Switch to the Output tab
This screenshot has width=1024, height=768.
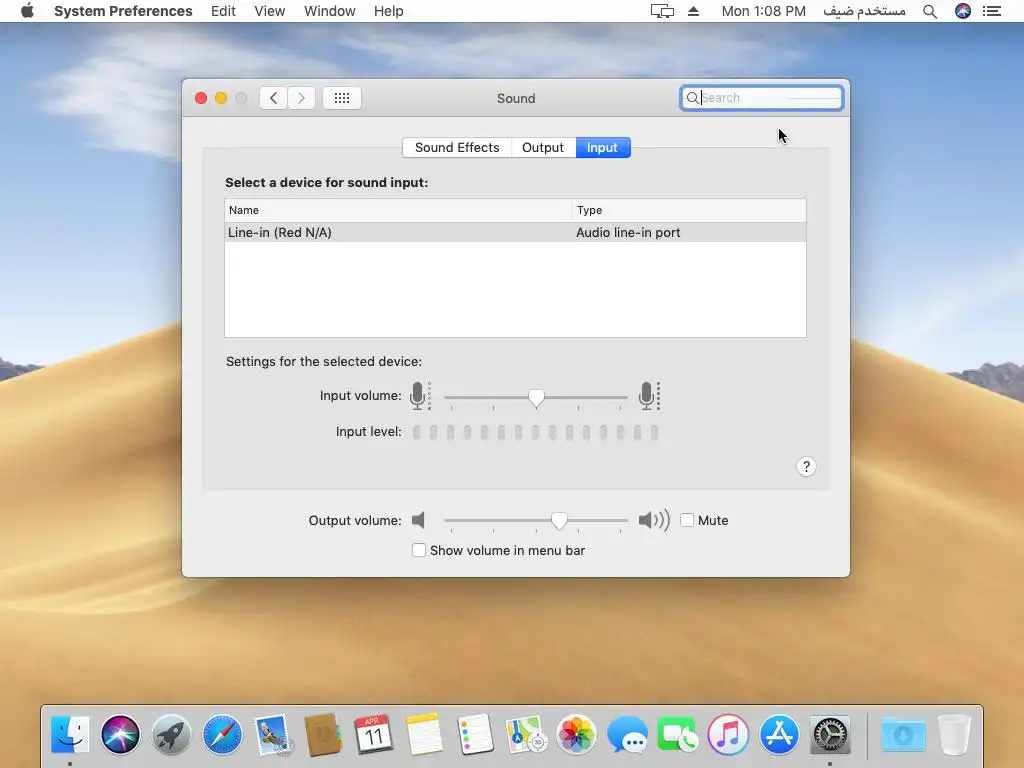tap(543, 148)
